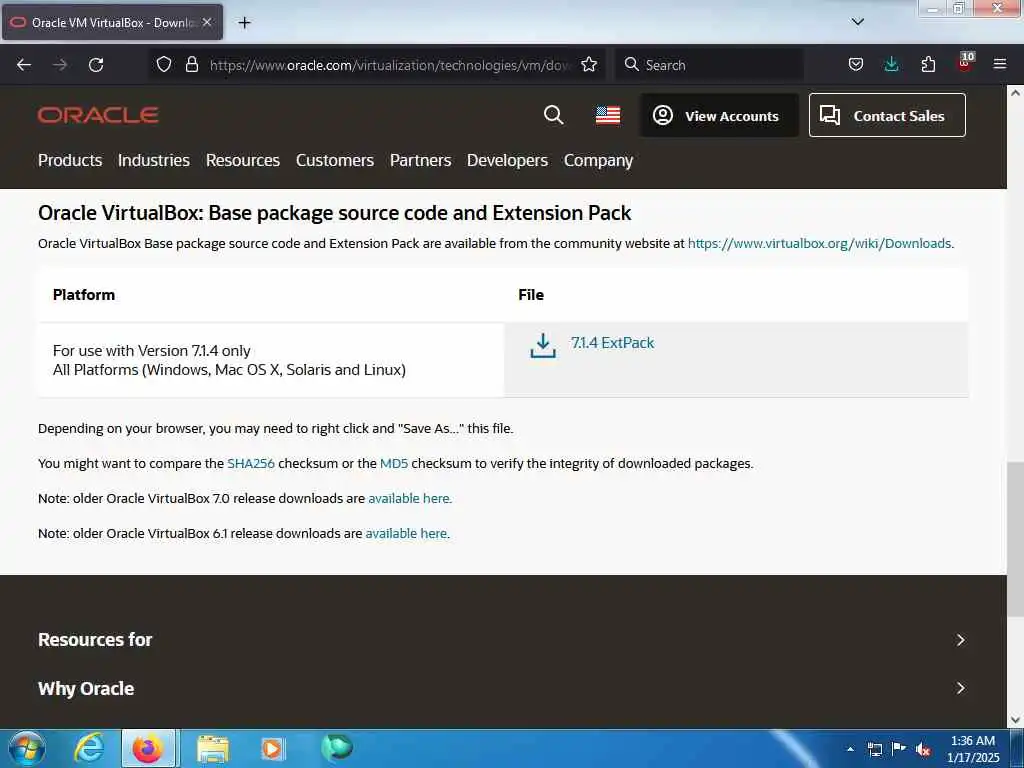Screen dimensions: 1024x768
Task: Open VirtualBox 6.1 downloads available here link
Action: click(x=406, y=534)
